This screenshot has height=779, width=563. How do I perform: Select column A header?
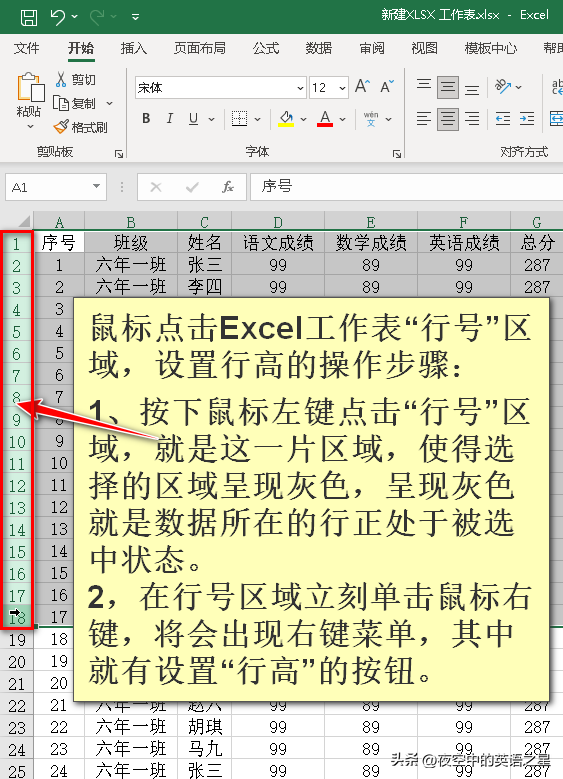point(59,222)
